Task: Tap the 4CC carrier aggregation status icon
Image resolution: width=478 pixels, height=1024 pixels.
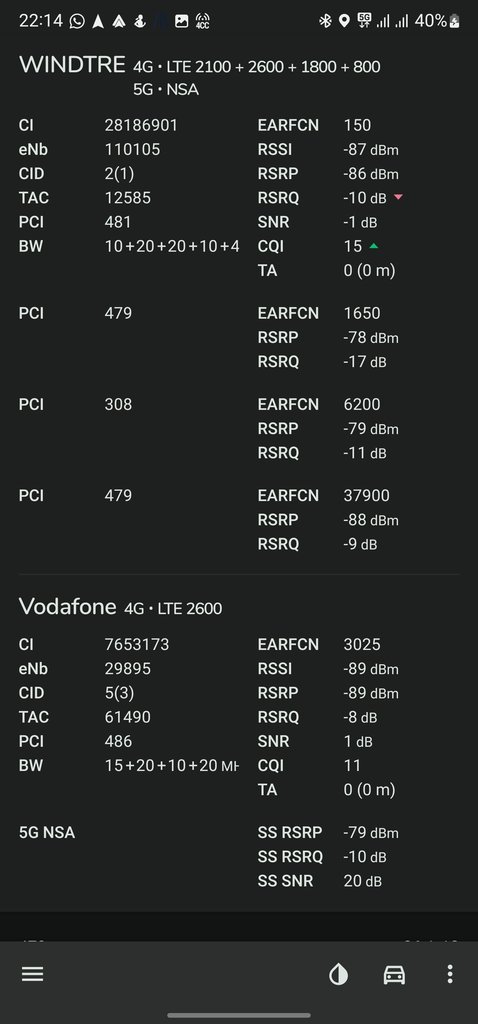Action: tap(202, 21)
